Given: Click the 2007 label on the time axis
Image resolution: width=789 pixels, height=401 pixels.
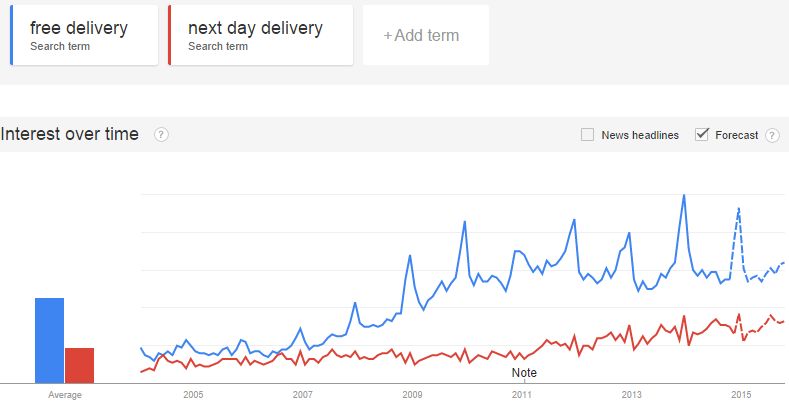Looking at the screenshot, I should pos(302,394).
